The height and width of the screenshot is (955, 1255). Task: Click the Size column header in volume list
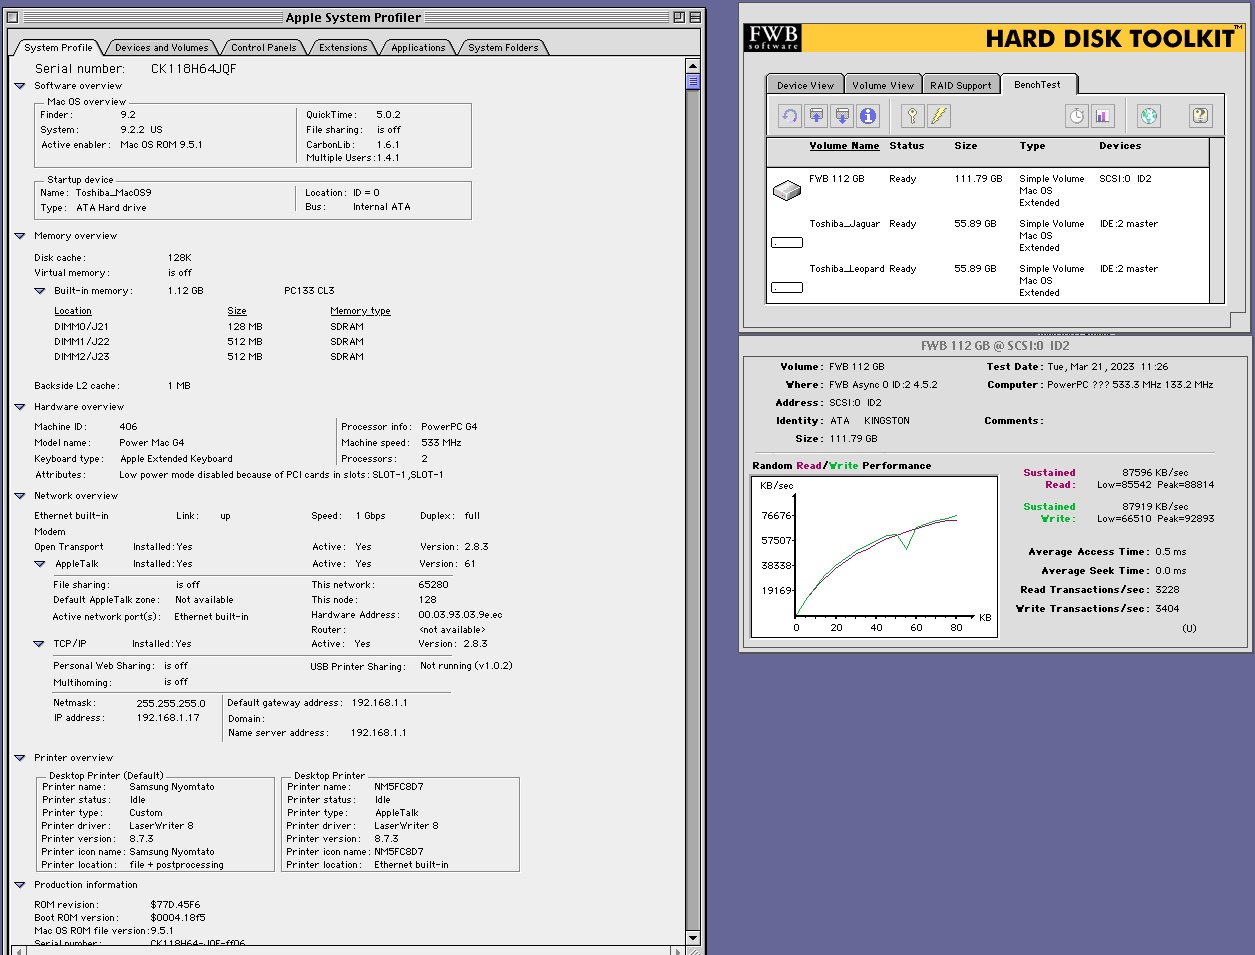tap(965, 146)
